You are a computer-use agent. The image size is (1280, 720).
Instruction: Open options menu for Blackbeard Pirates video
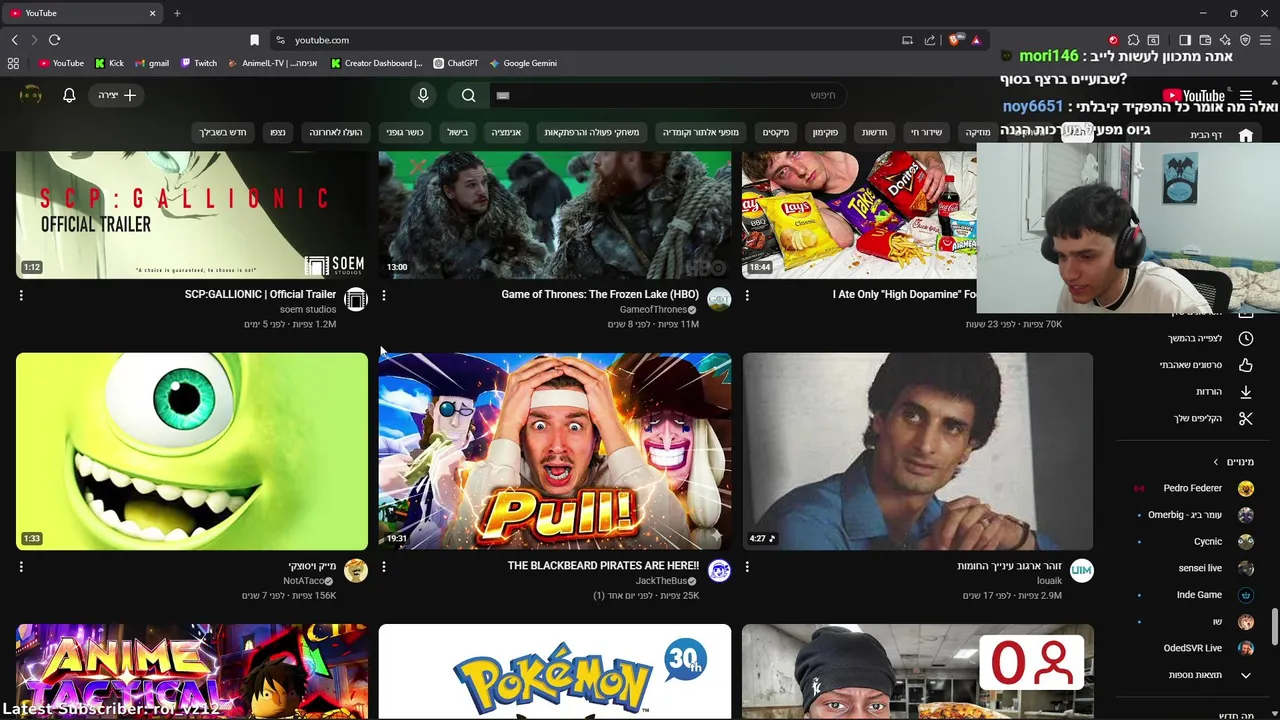[384, 567]
